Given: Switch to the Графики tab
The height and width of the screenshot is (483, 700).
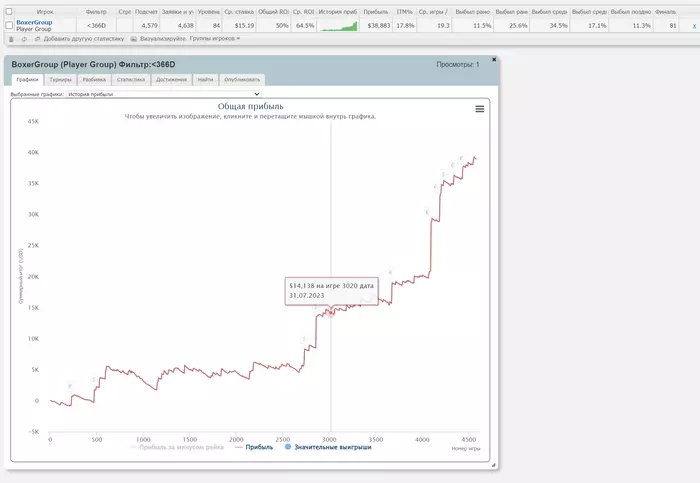Looking at the screenshot, I should pos(27,79).
